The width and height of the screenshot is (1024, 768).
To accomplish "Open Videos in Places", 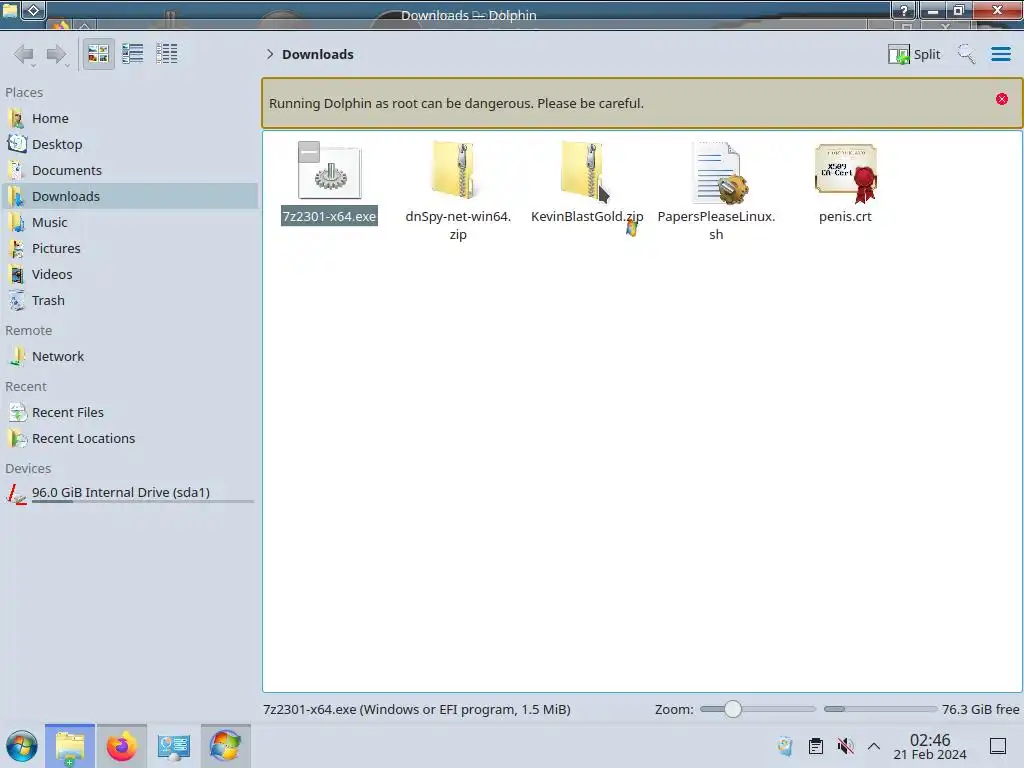I will click(x=130, y=275).
